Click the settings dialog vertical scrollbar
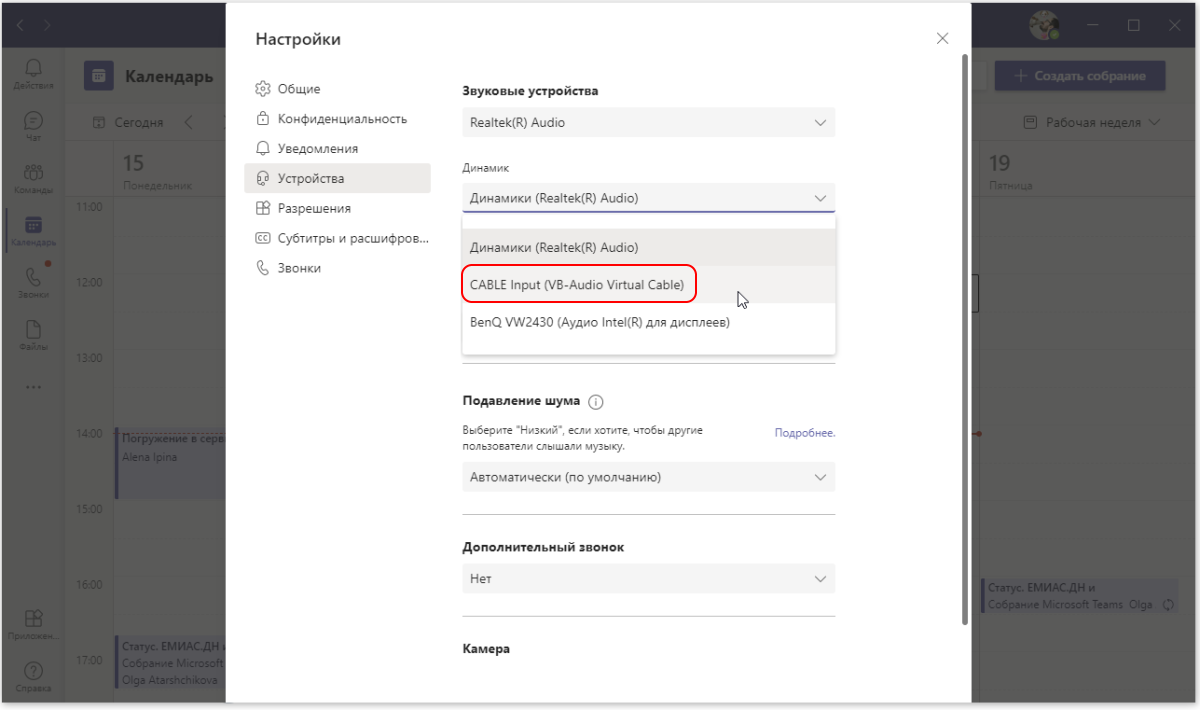 [x=965, y=338]
